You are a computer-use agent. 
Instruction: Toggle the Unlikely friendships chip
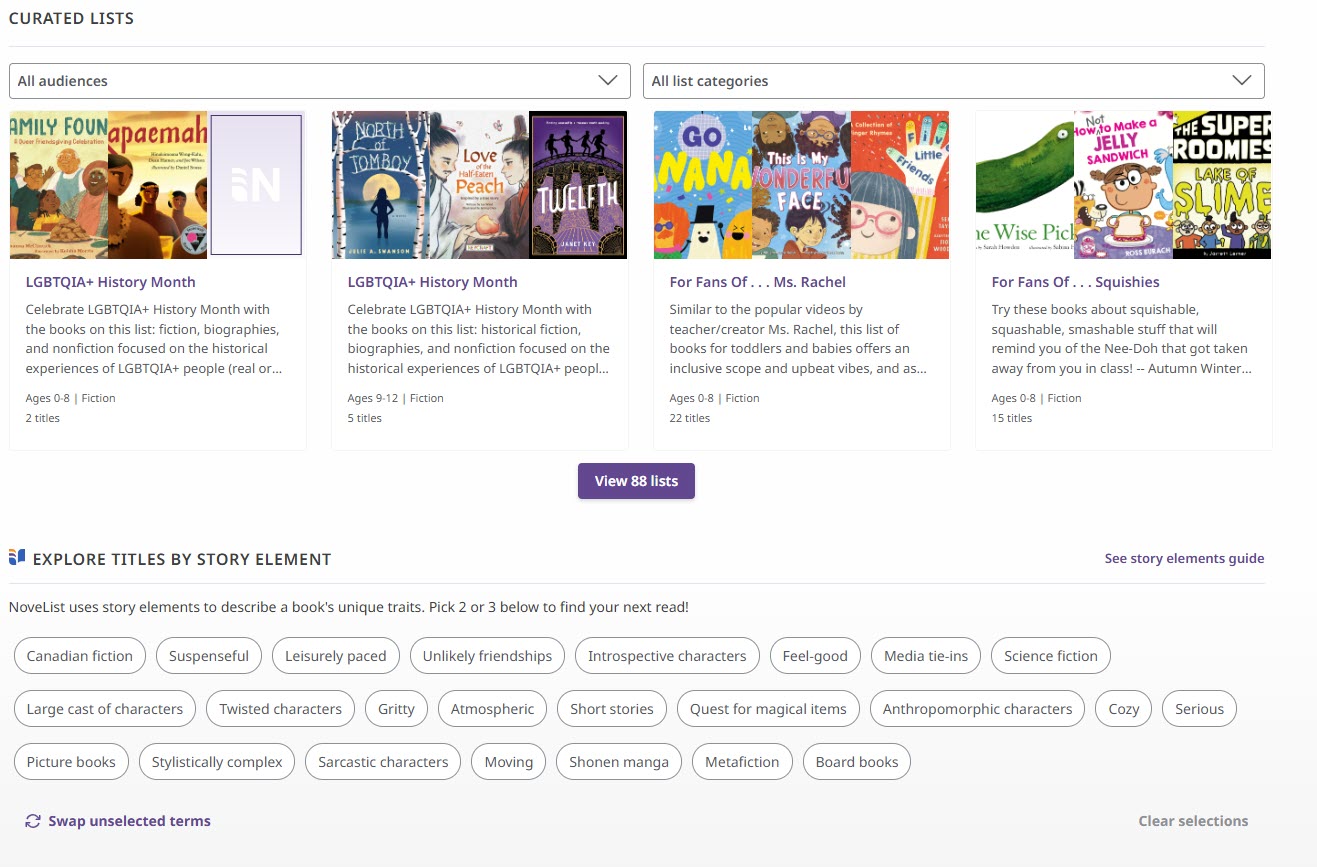tap(487, 656)
